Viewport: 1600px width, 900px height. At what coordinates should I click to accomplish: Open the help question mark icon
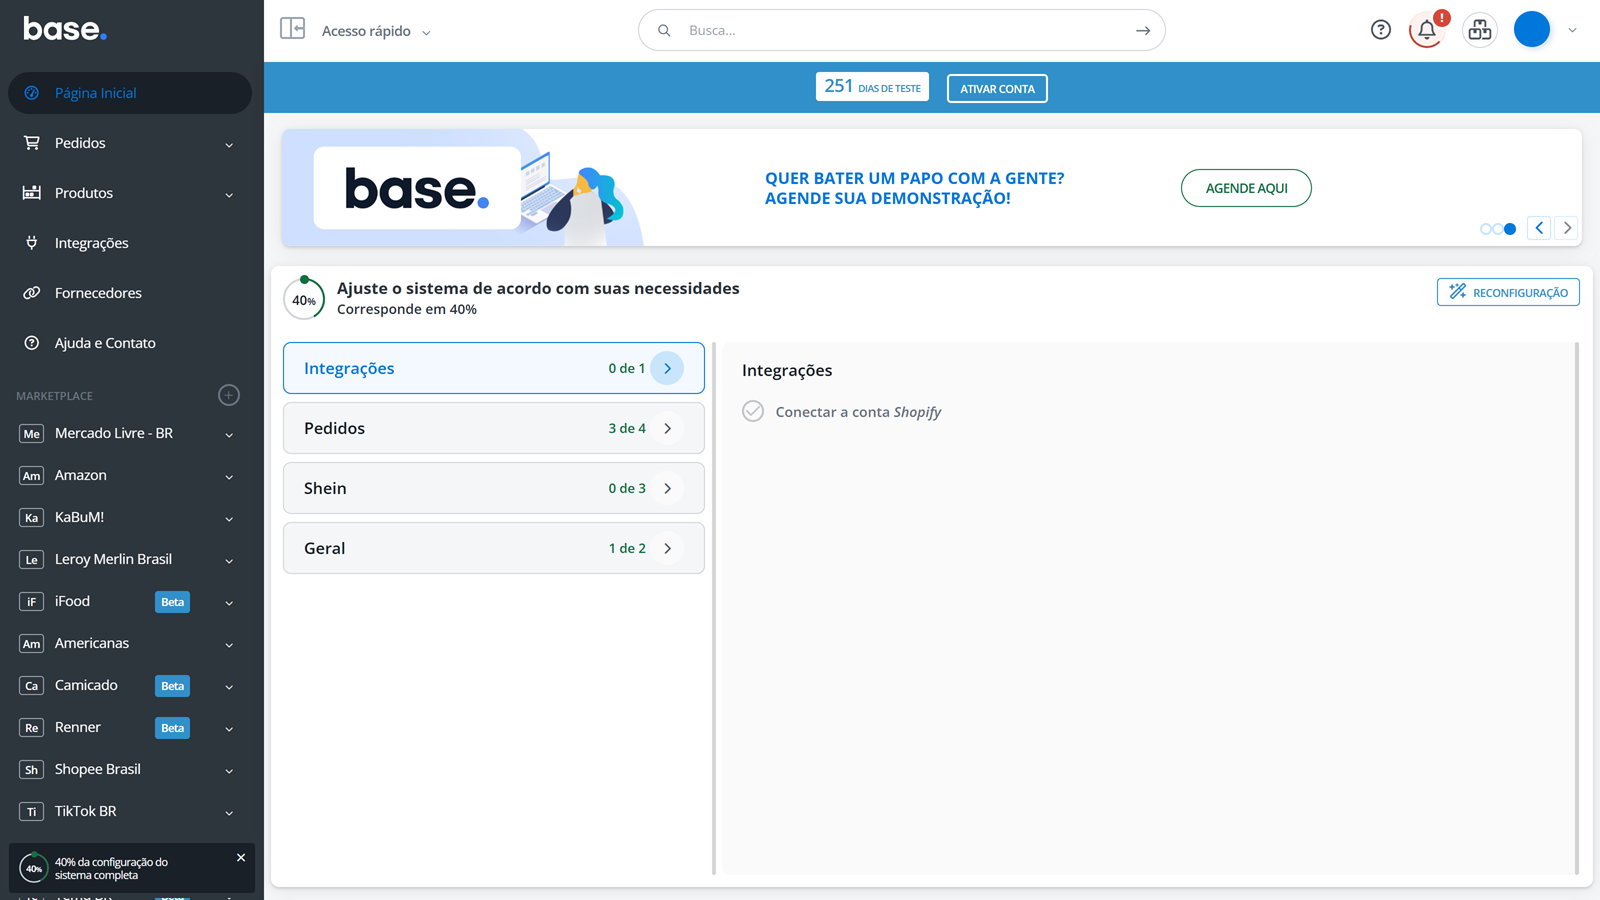[1381, 30]
